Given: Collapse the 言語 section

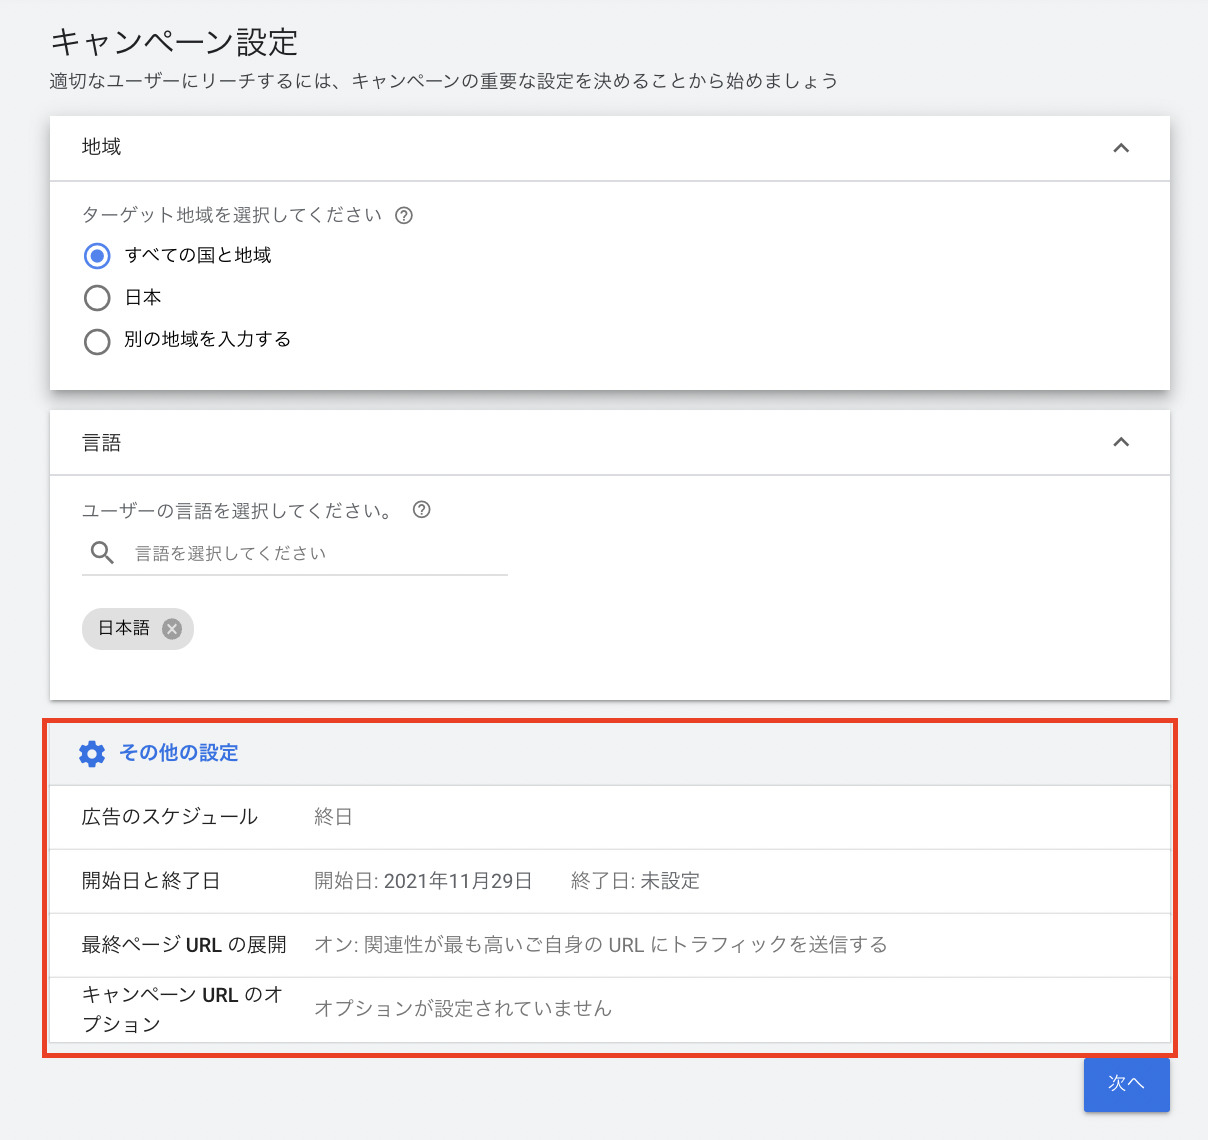Looking at the screenshot, I should tap(1121, 442).
